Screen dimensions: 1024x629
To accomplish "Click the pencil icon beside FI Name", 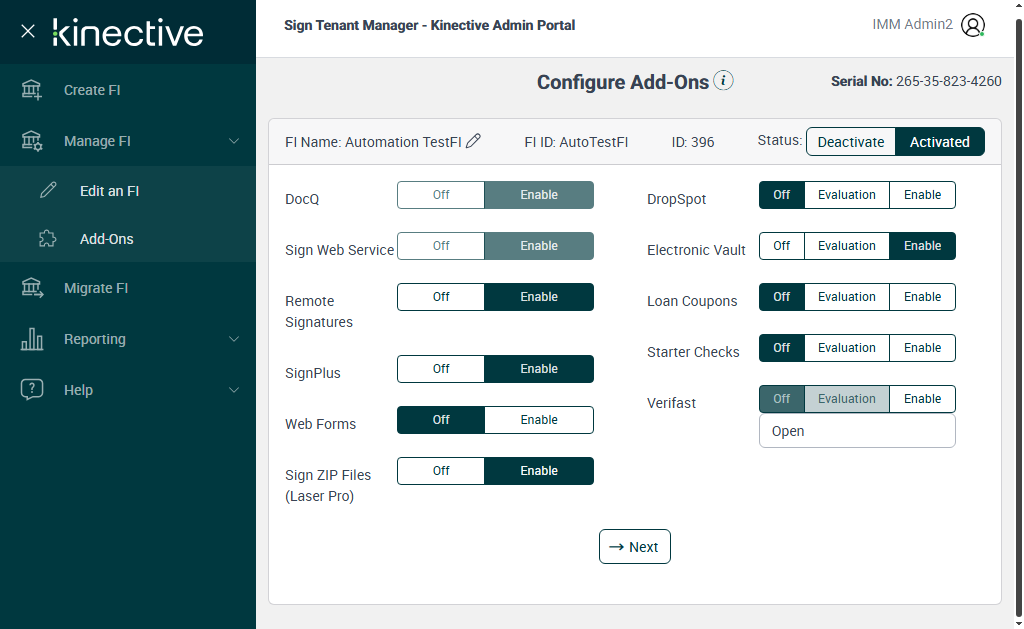I will tap(474, 141).
